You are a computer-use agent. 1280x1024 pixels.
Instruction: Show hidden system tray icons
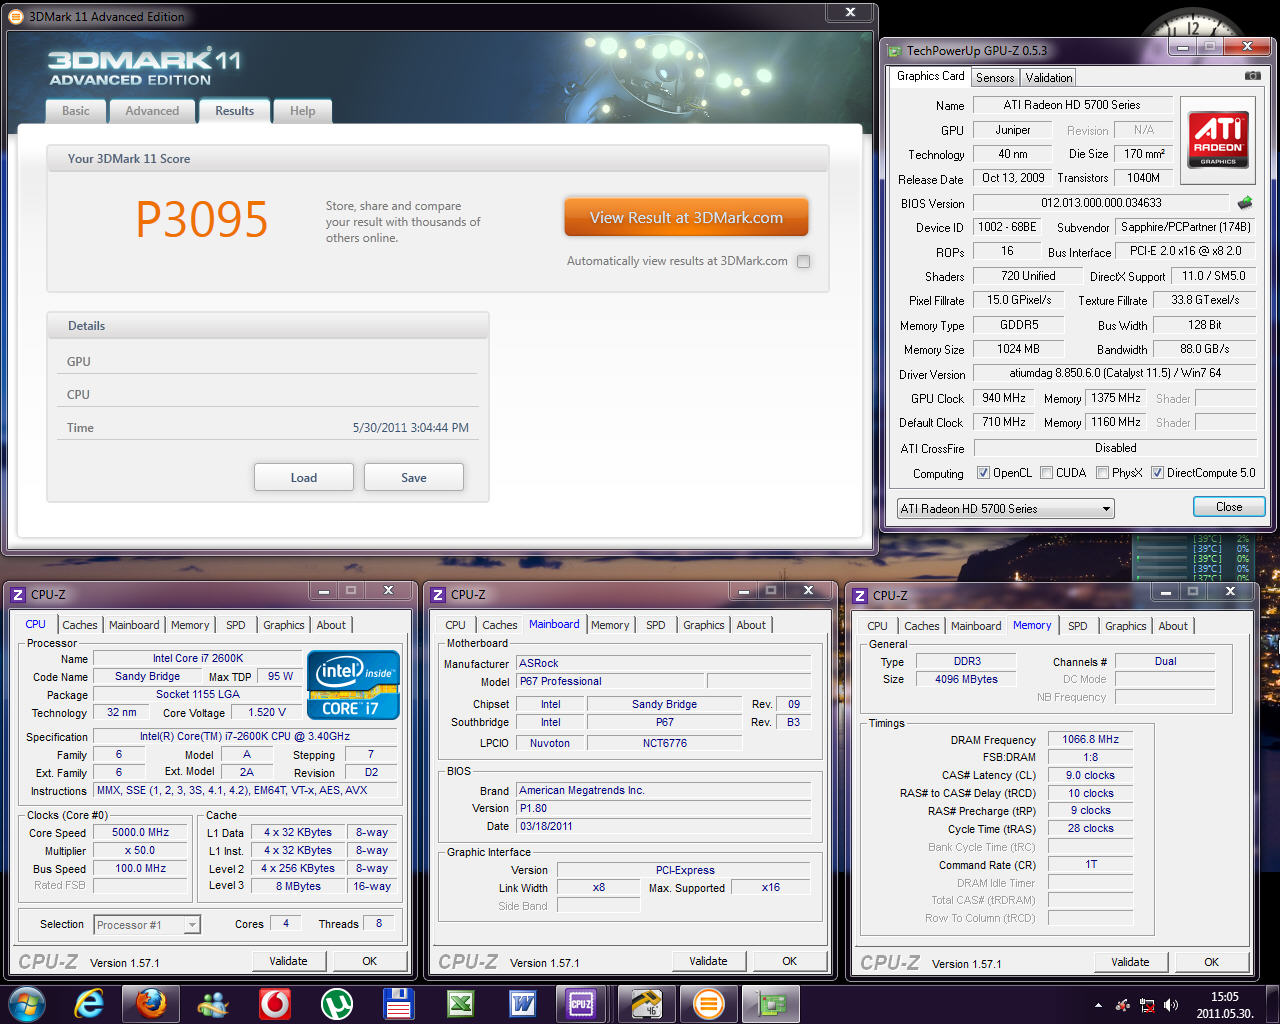tap(1098, 1005)
